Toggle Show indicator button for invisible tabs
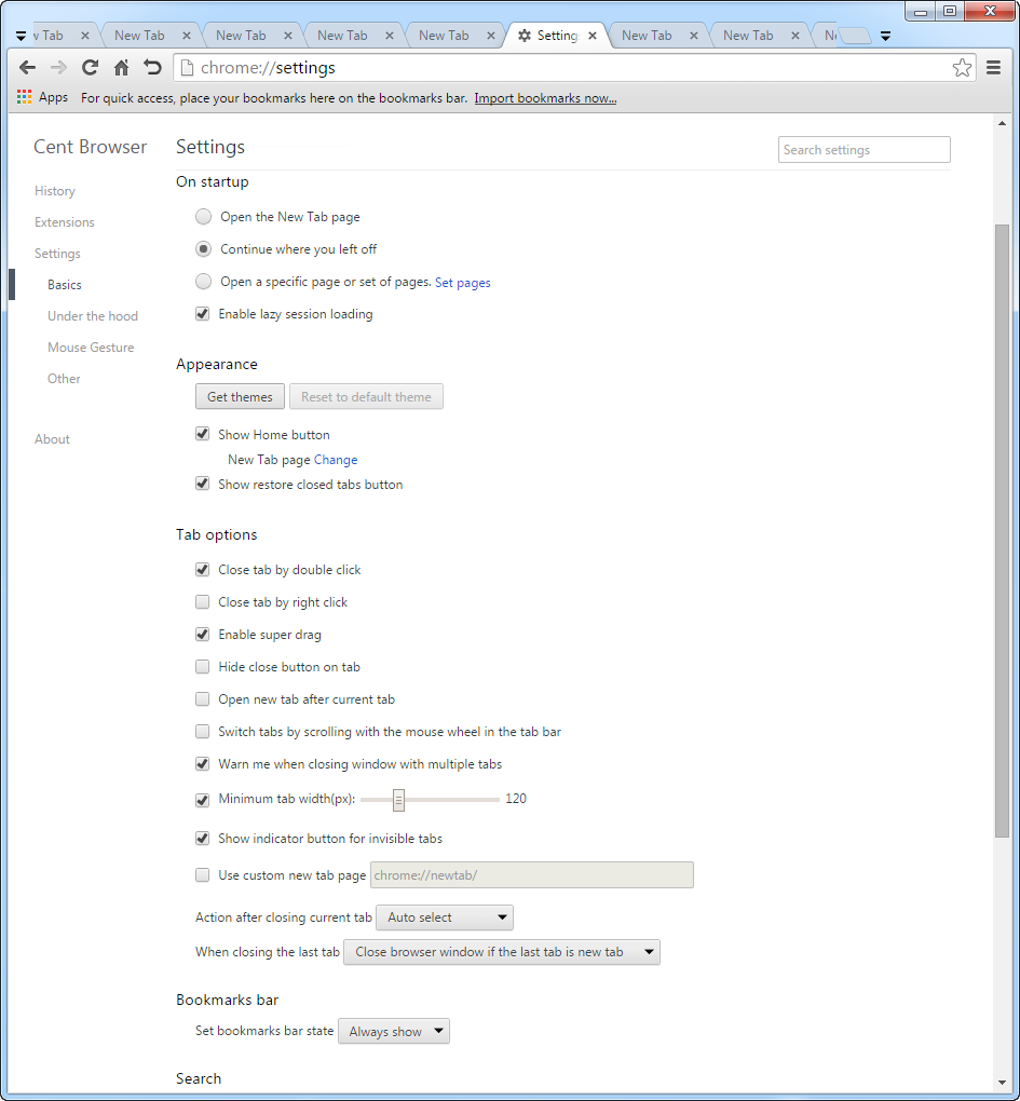 pyautogui.click(x=202, y=838)
